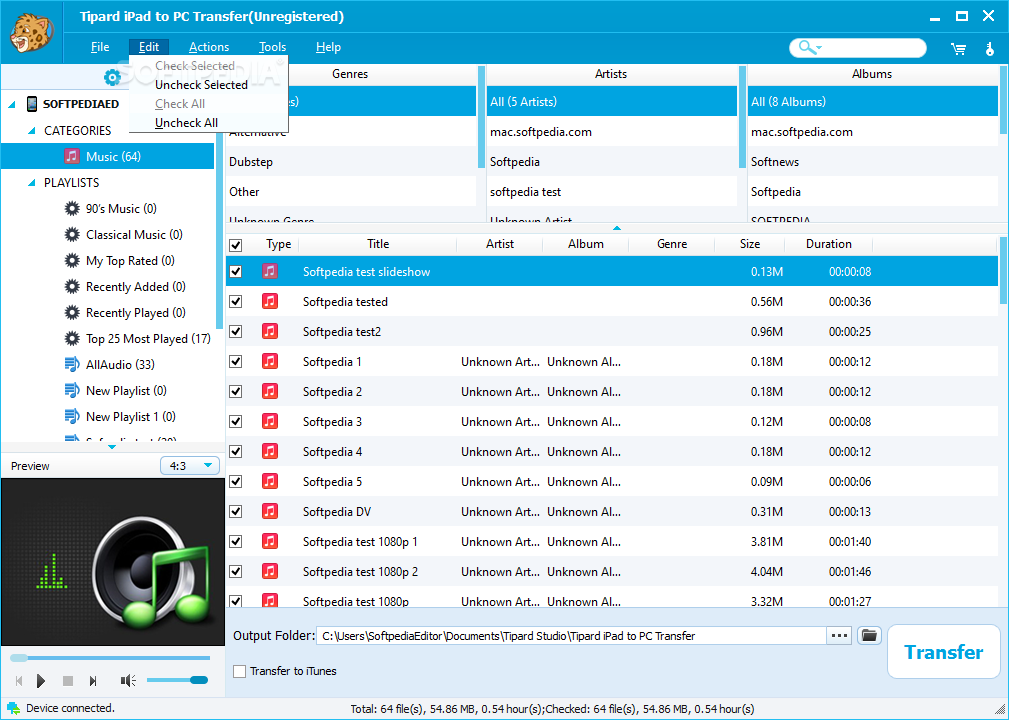
Task: Open the Actions menu
Action: tap(209, 47)
